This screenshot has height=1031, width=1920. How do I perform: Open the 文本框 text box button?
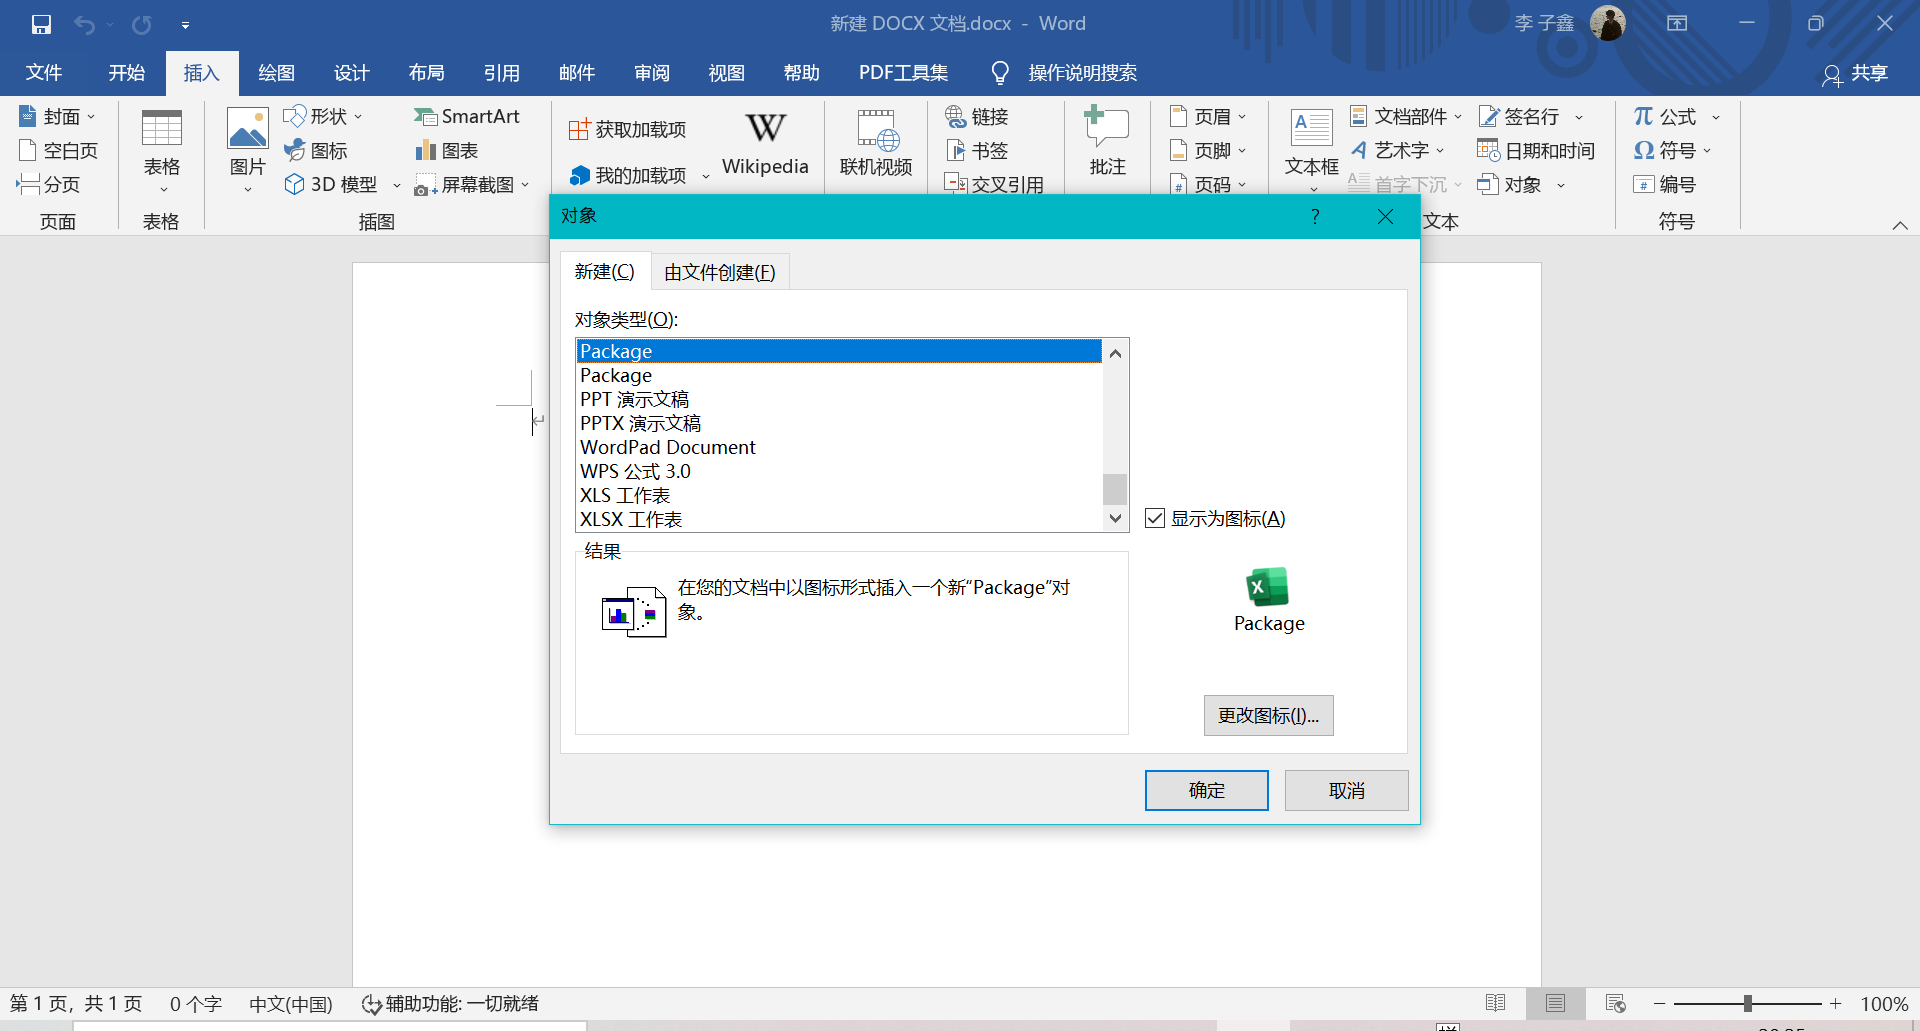click(1311, 150)
